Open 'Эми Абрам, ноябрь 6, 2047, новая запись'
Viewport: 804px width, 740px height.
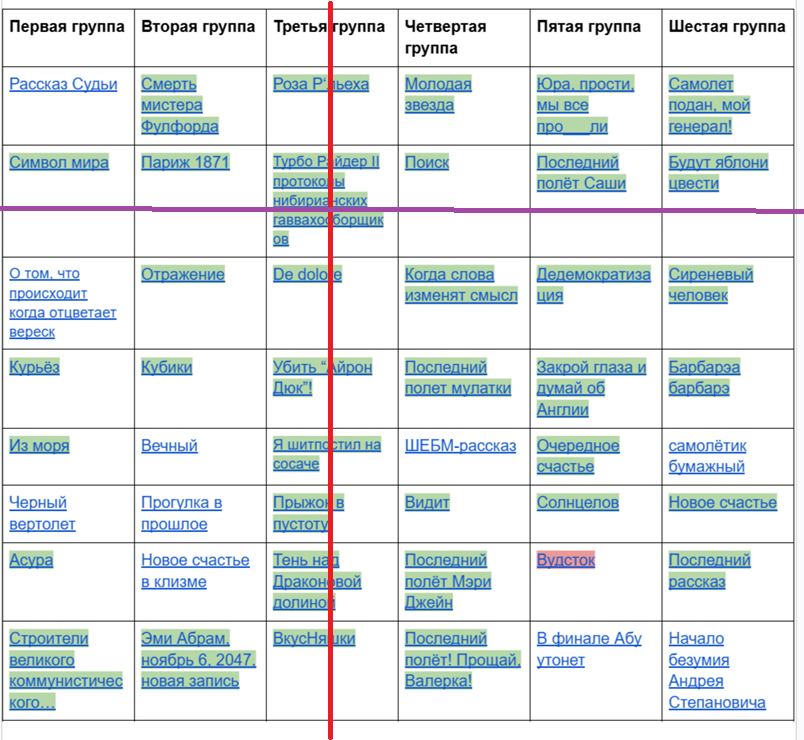point(198,659)
